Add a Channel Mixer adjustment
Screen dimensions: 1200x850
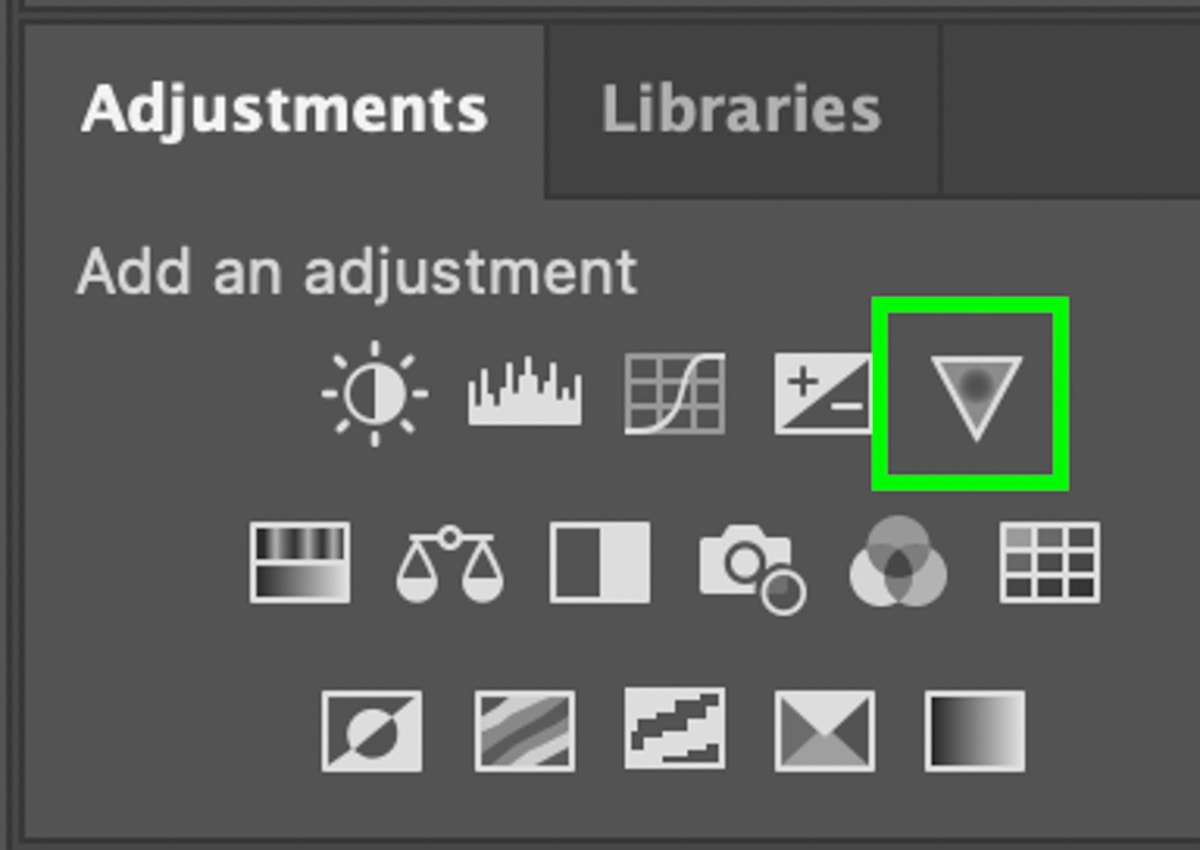coord(898,562)
